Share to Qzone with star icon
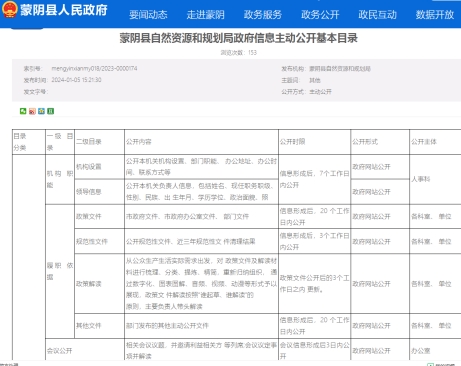Viewport: 461px width, 366px height. coord(41,111)
